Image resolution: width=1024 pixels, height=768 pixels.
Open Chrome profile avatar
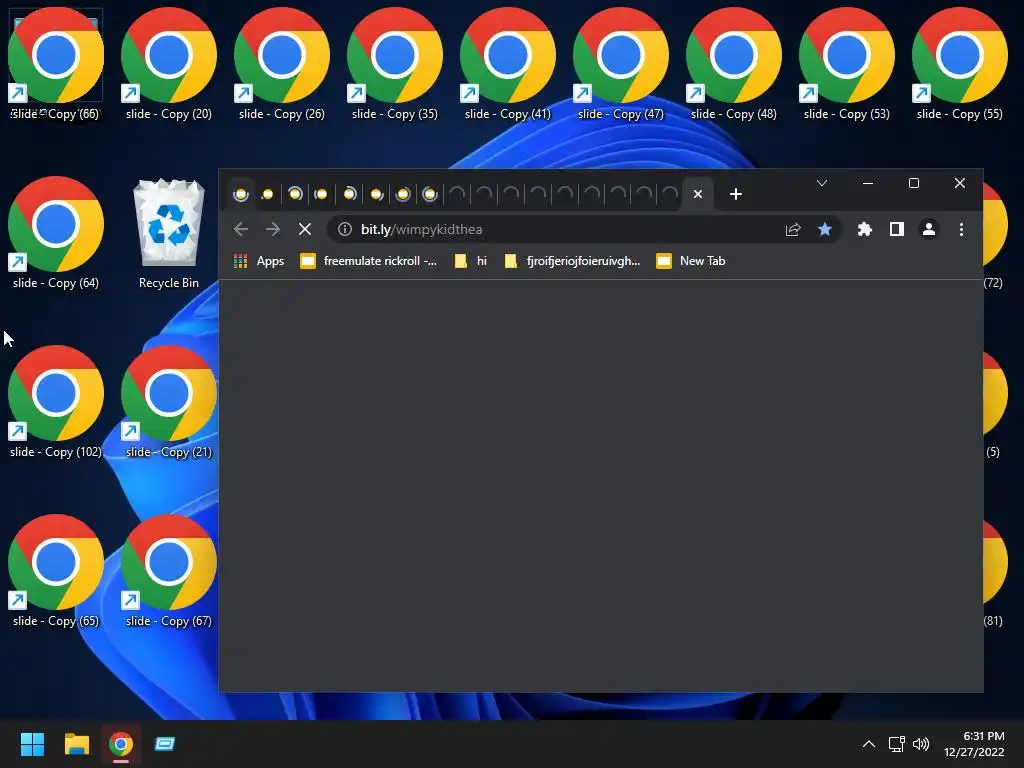point(929,229)
